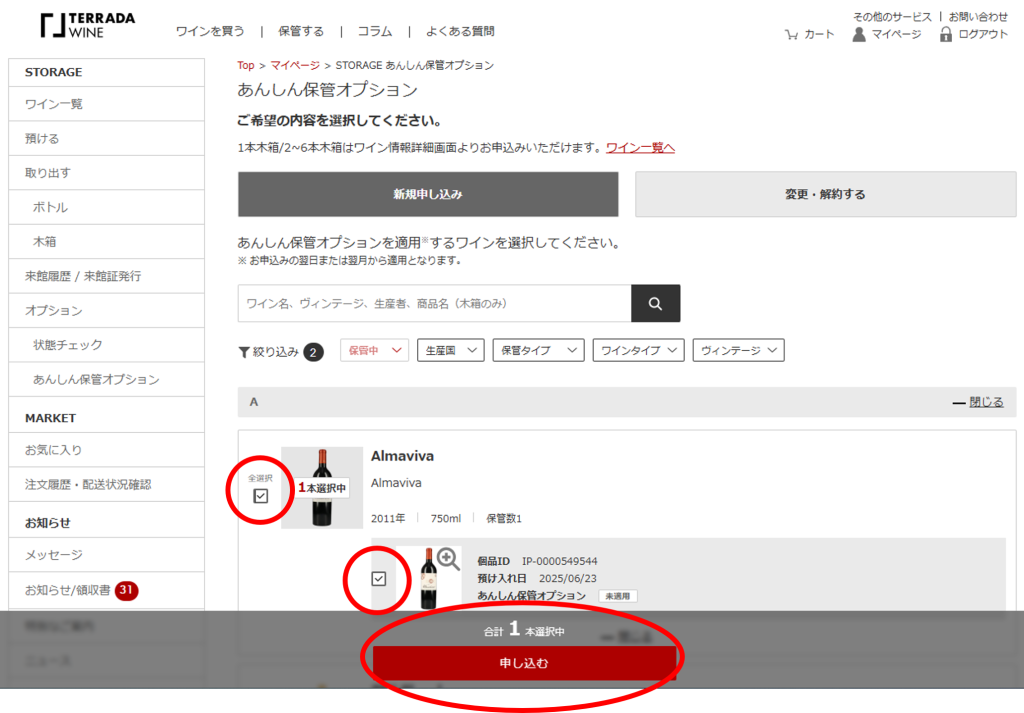The image size is (1024, 713).
Task: Select the 変更・解約する tab
Action: 825,194
